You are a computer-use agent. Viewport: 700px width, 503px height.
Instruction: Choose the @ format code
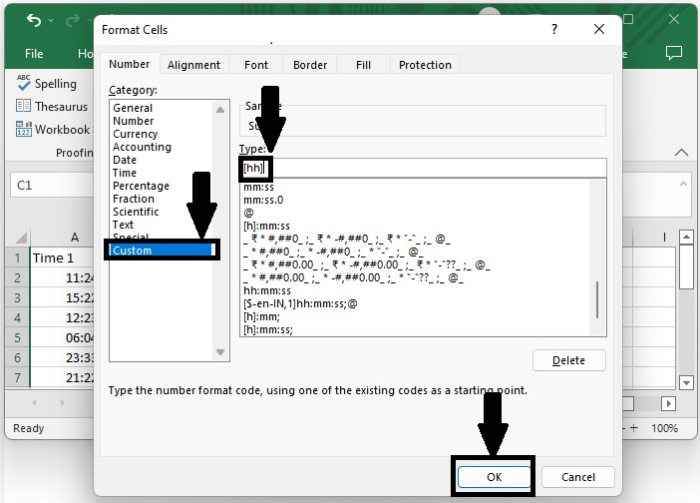(x=249, y=213)
